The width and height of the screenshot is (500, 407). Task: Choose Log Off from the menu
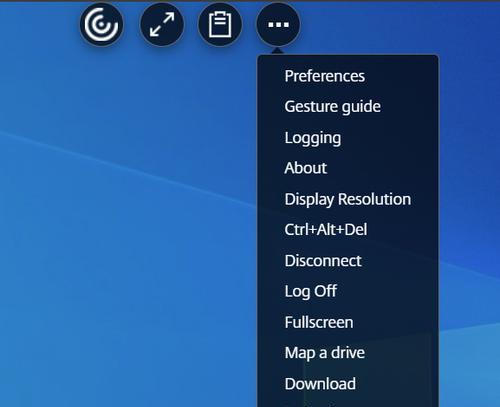(x=311, y=291)
